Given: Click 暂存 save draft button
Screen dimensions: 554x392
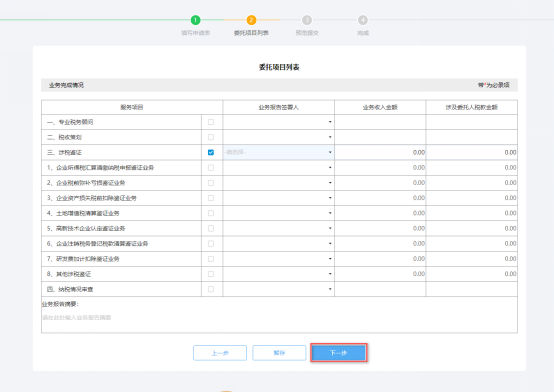Looking at the screenshot, I should [279, 353].
